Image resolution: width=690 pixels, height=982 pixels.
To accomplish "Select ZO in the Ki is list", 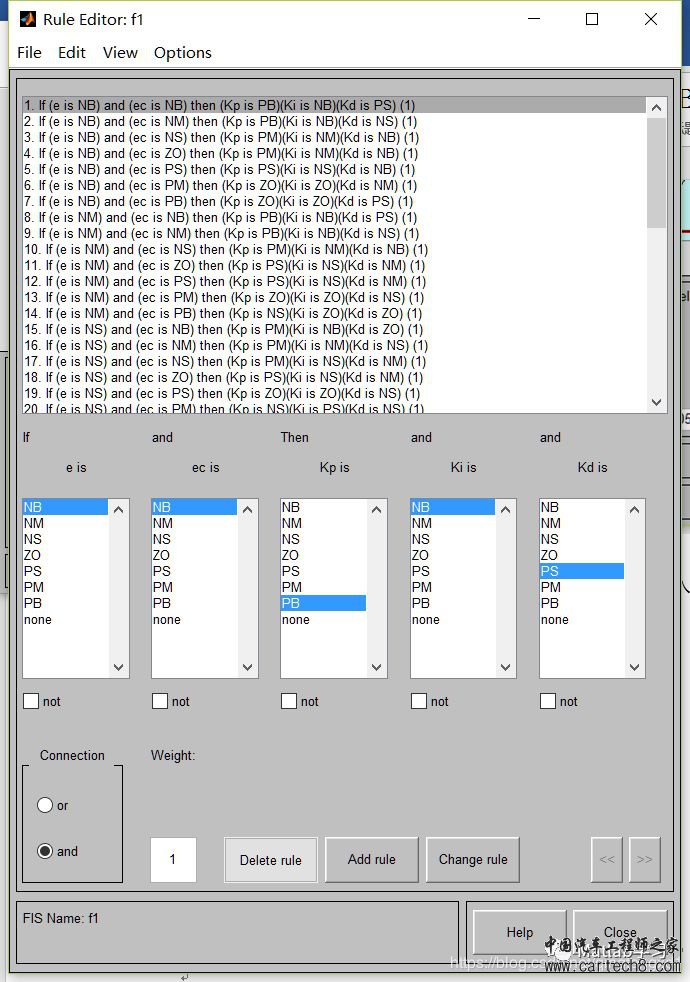I will [x=453, y=555].
